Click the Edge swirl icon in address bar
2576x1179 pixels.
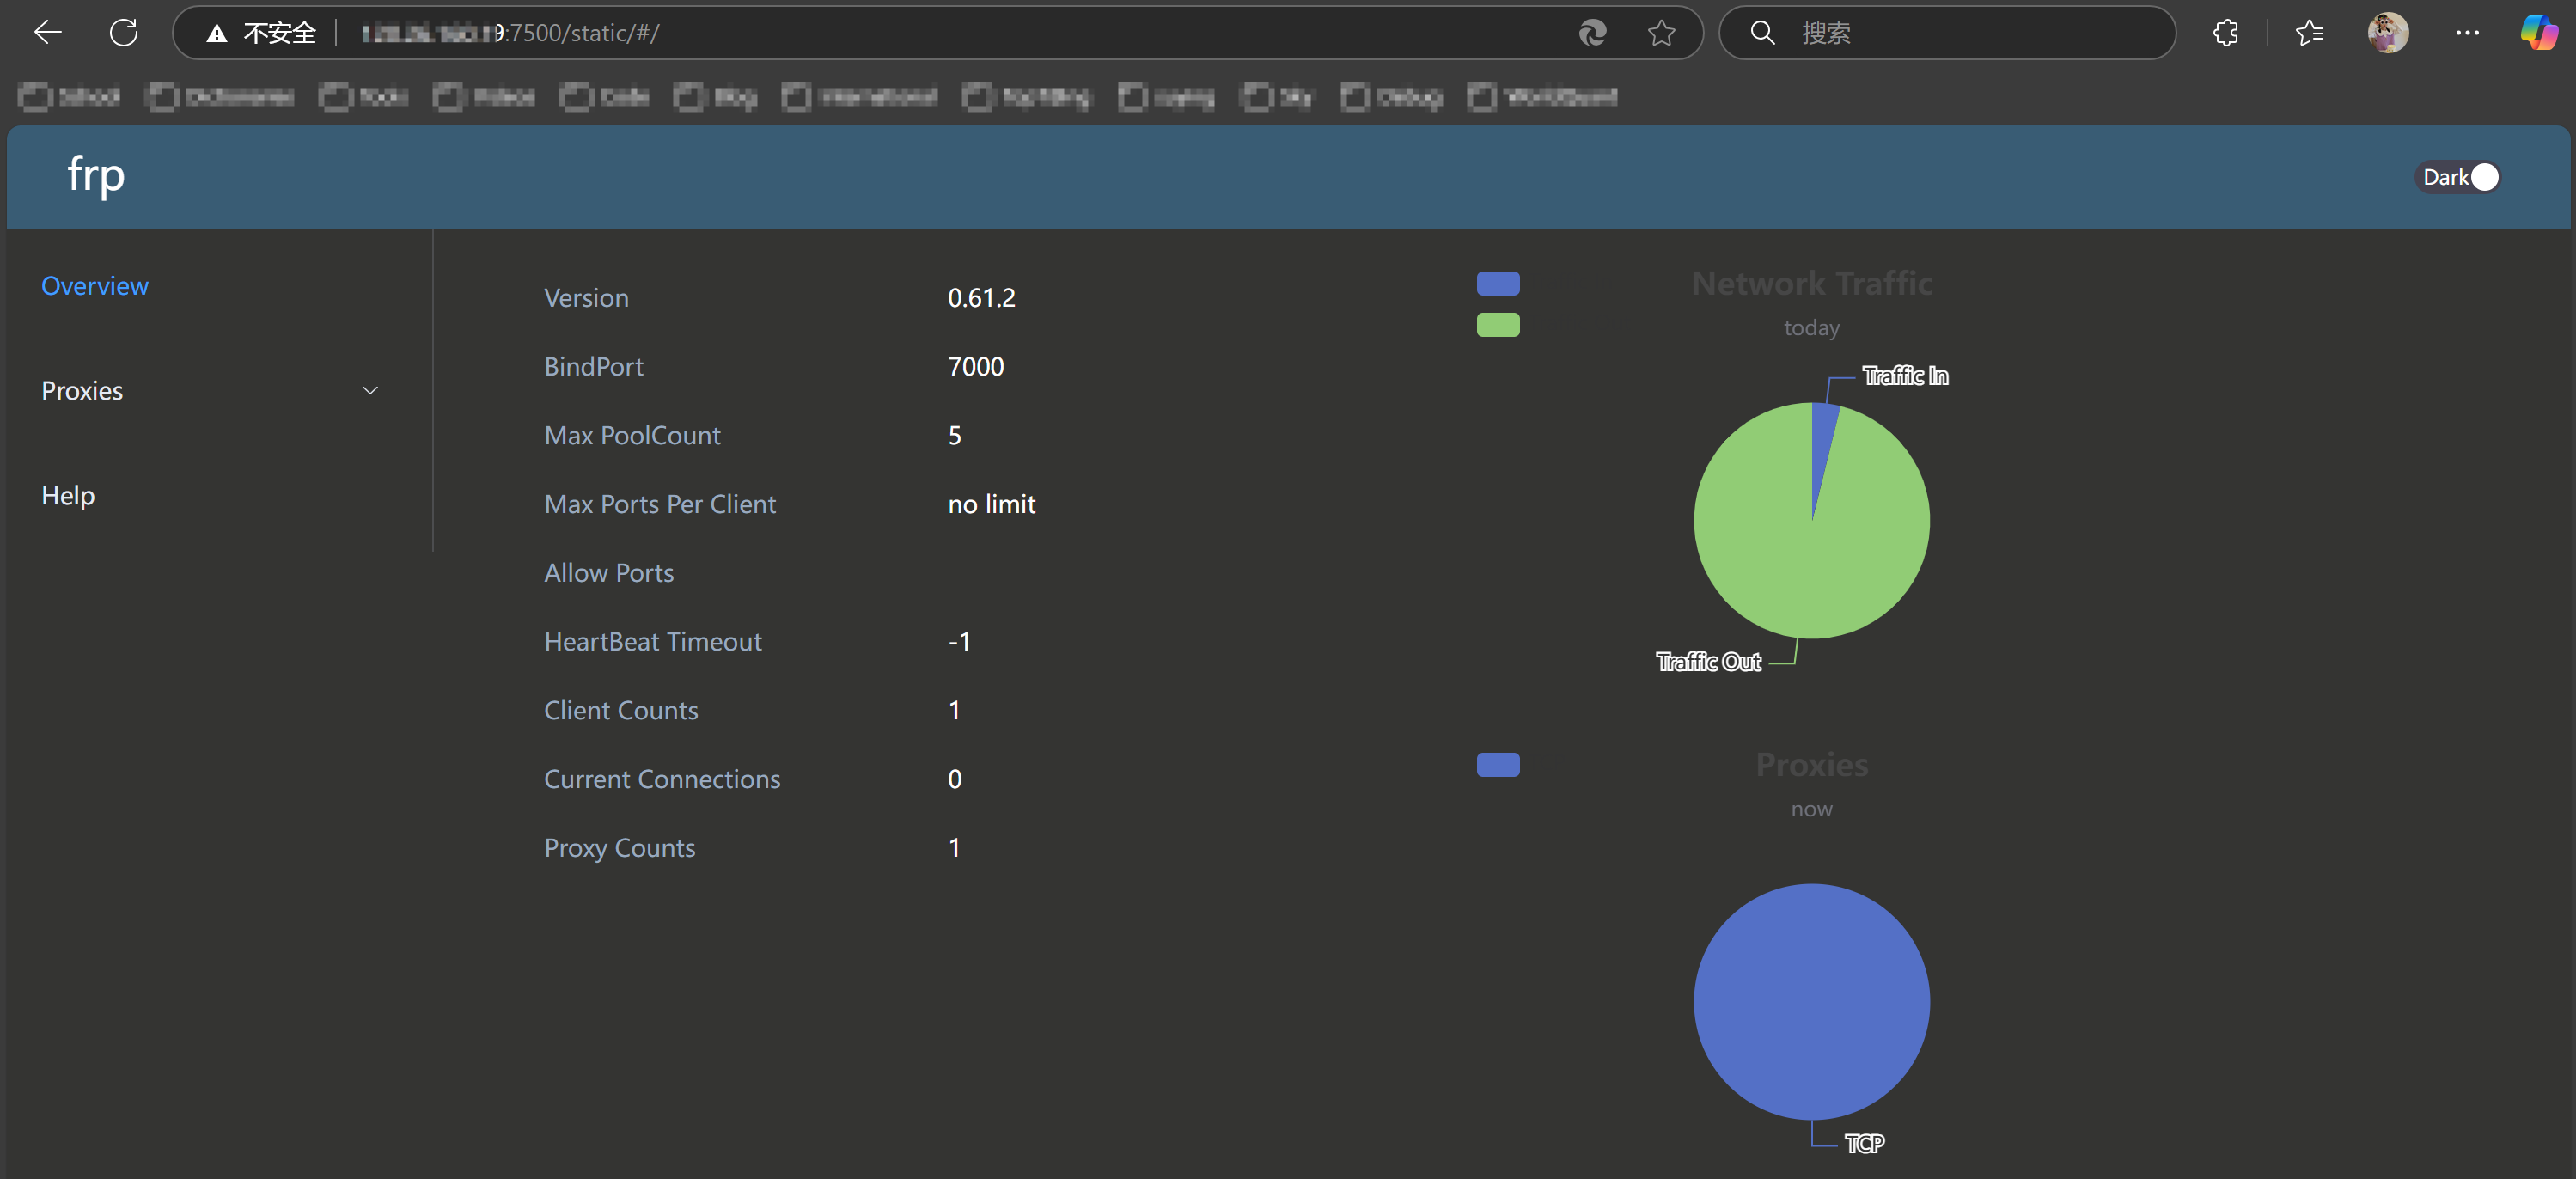(x=1592, y=33)
